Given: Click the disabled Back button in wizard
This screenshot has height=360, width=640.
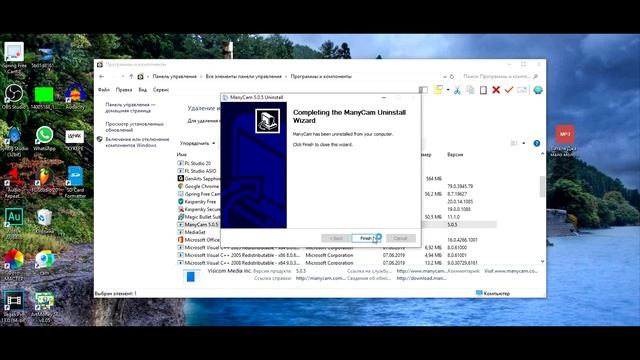Looking at the screenshot, I should 336,238.
